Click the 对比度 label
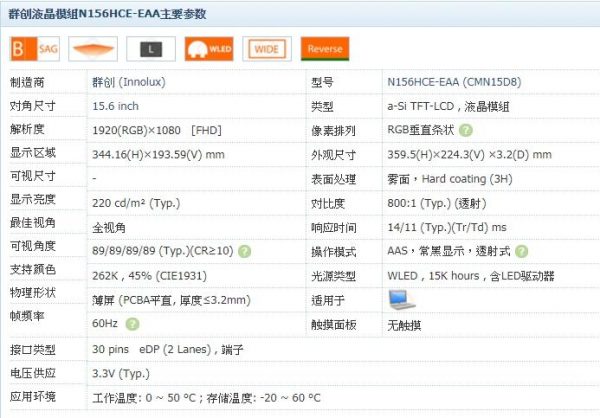 [328, 204]
